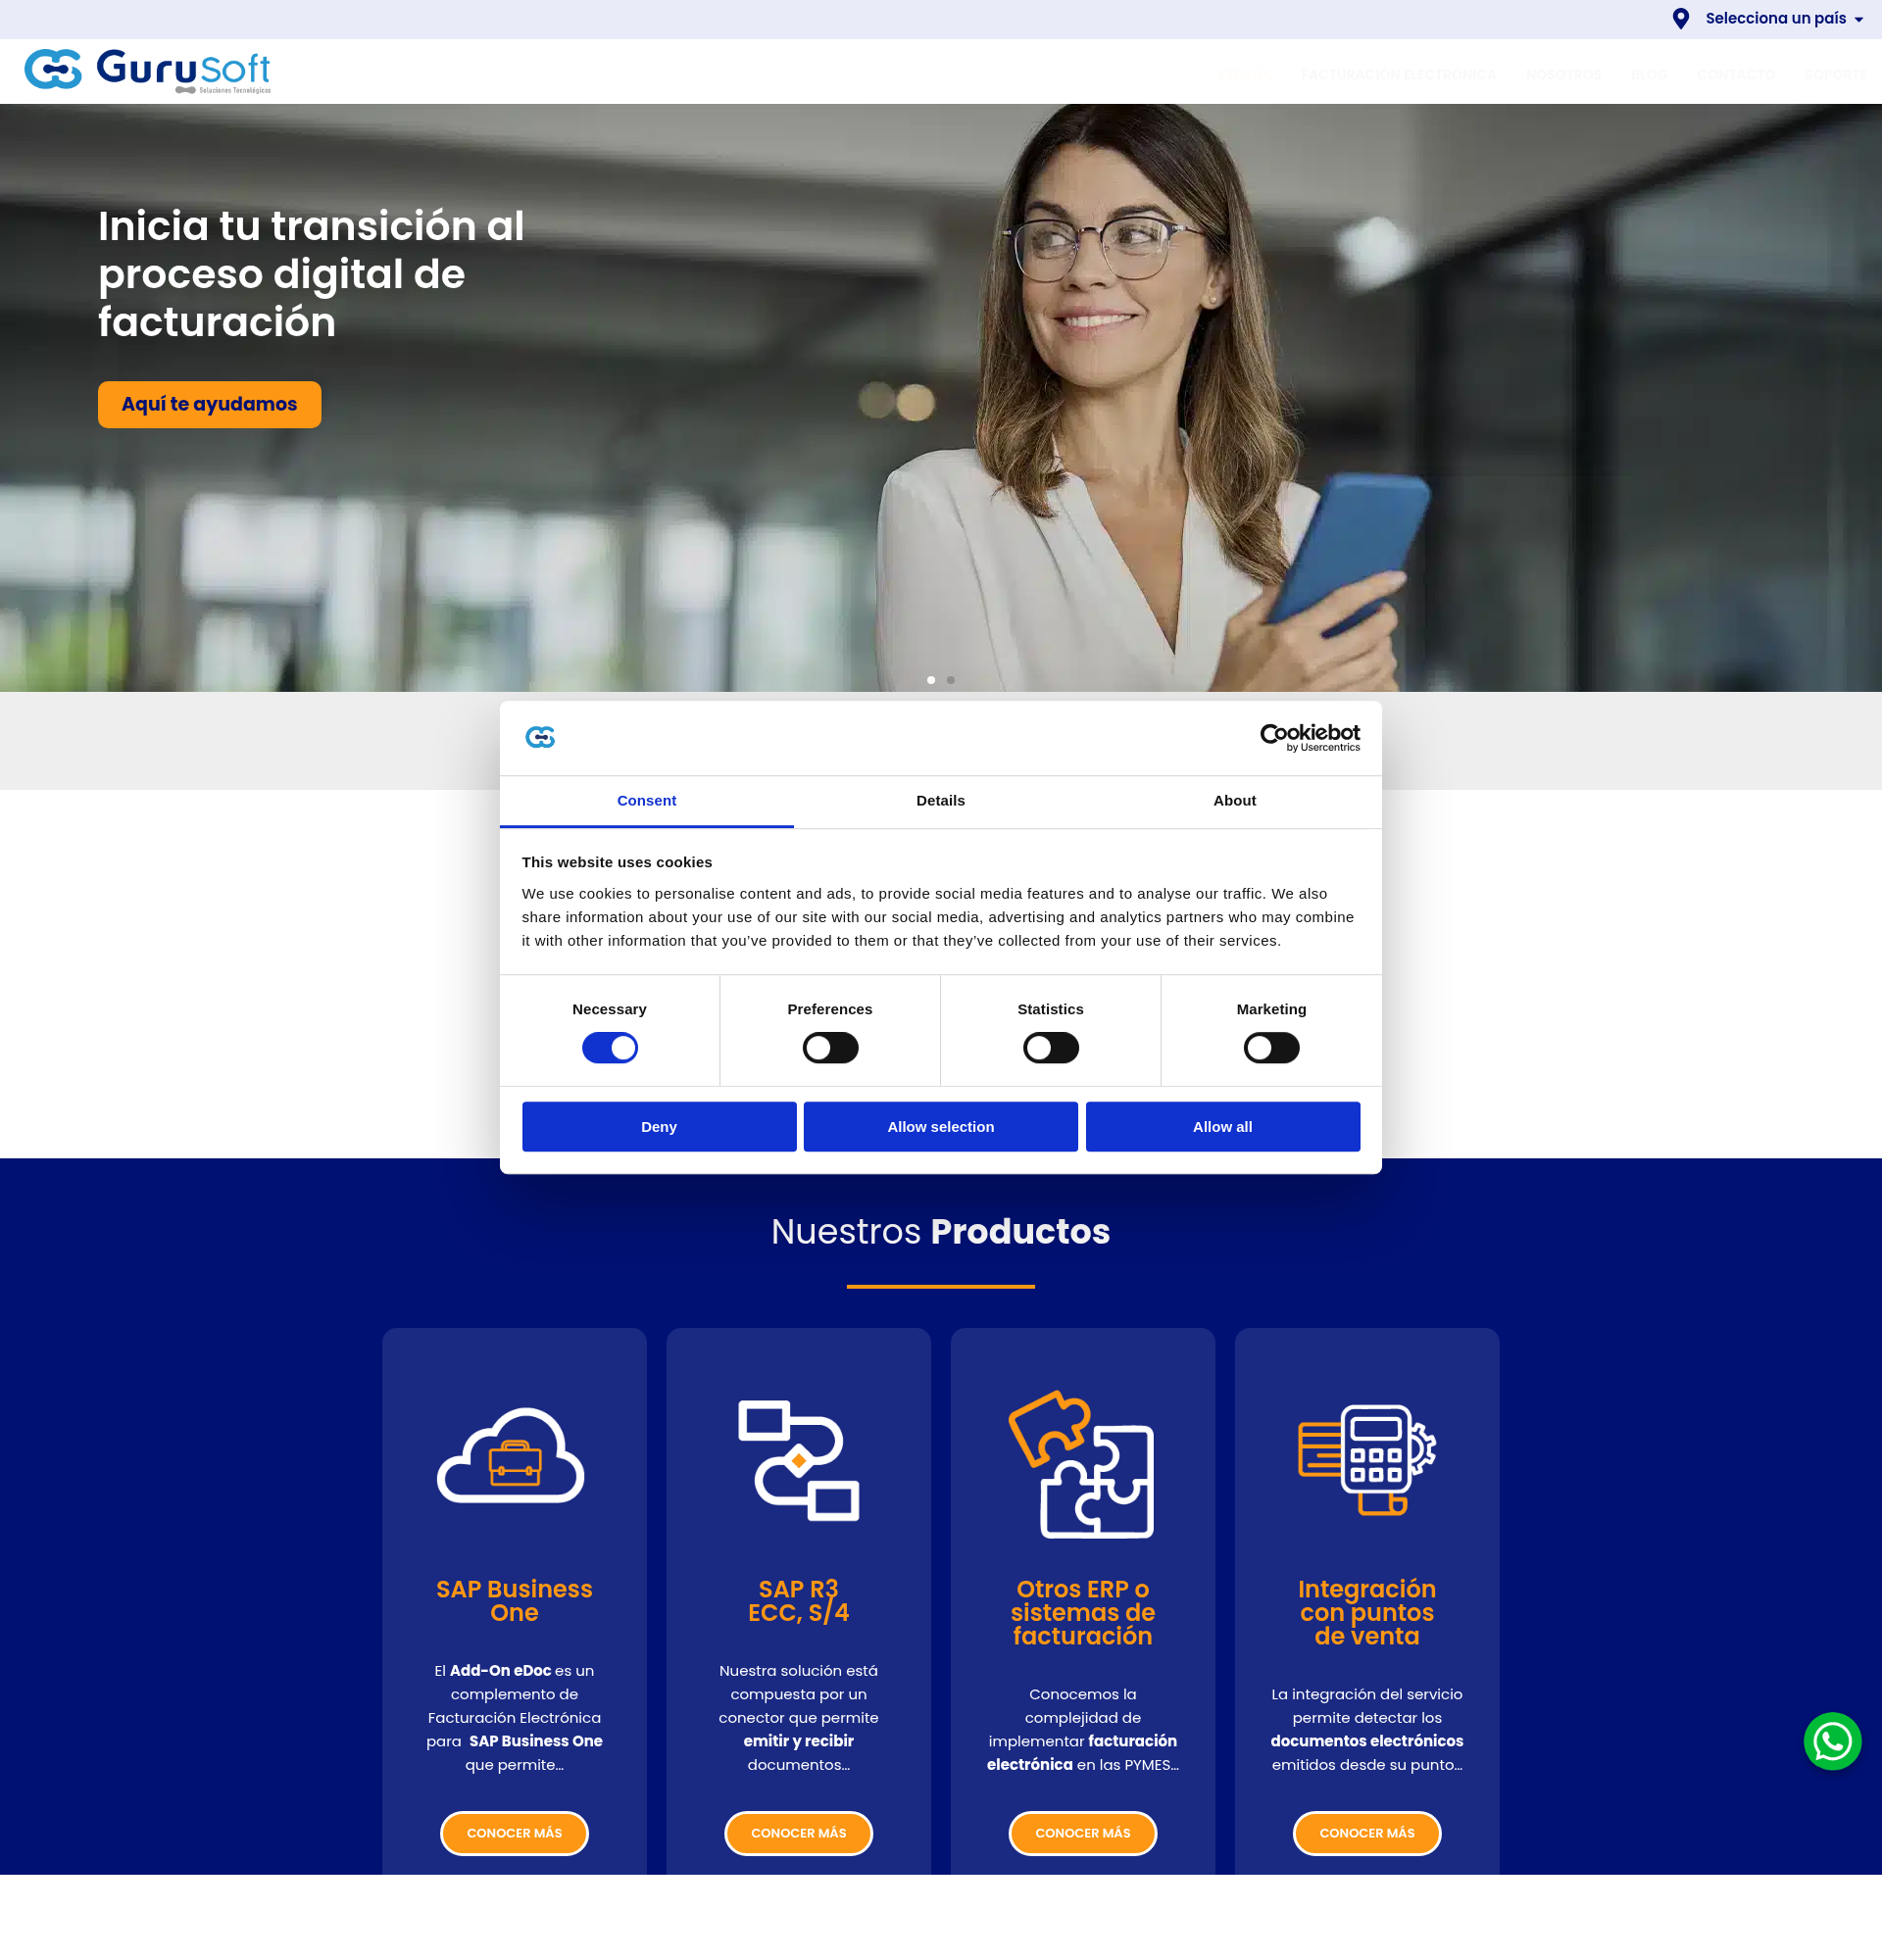Click the Allow selection button
The height and width of the screenshot is (1960, 1882).
pos(941,1127)
